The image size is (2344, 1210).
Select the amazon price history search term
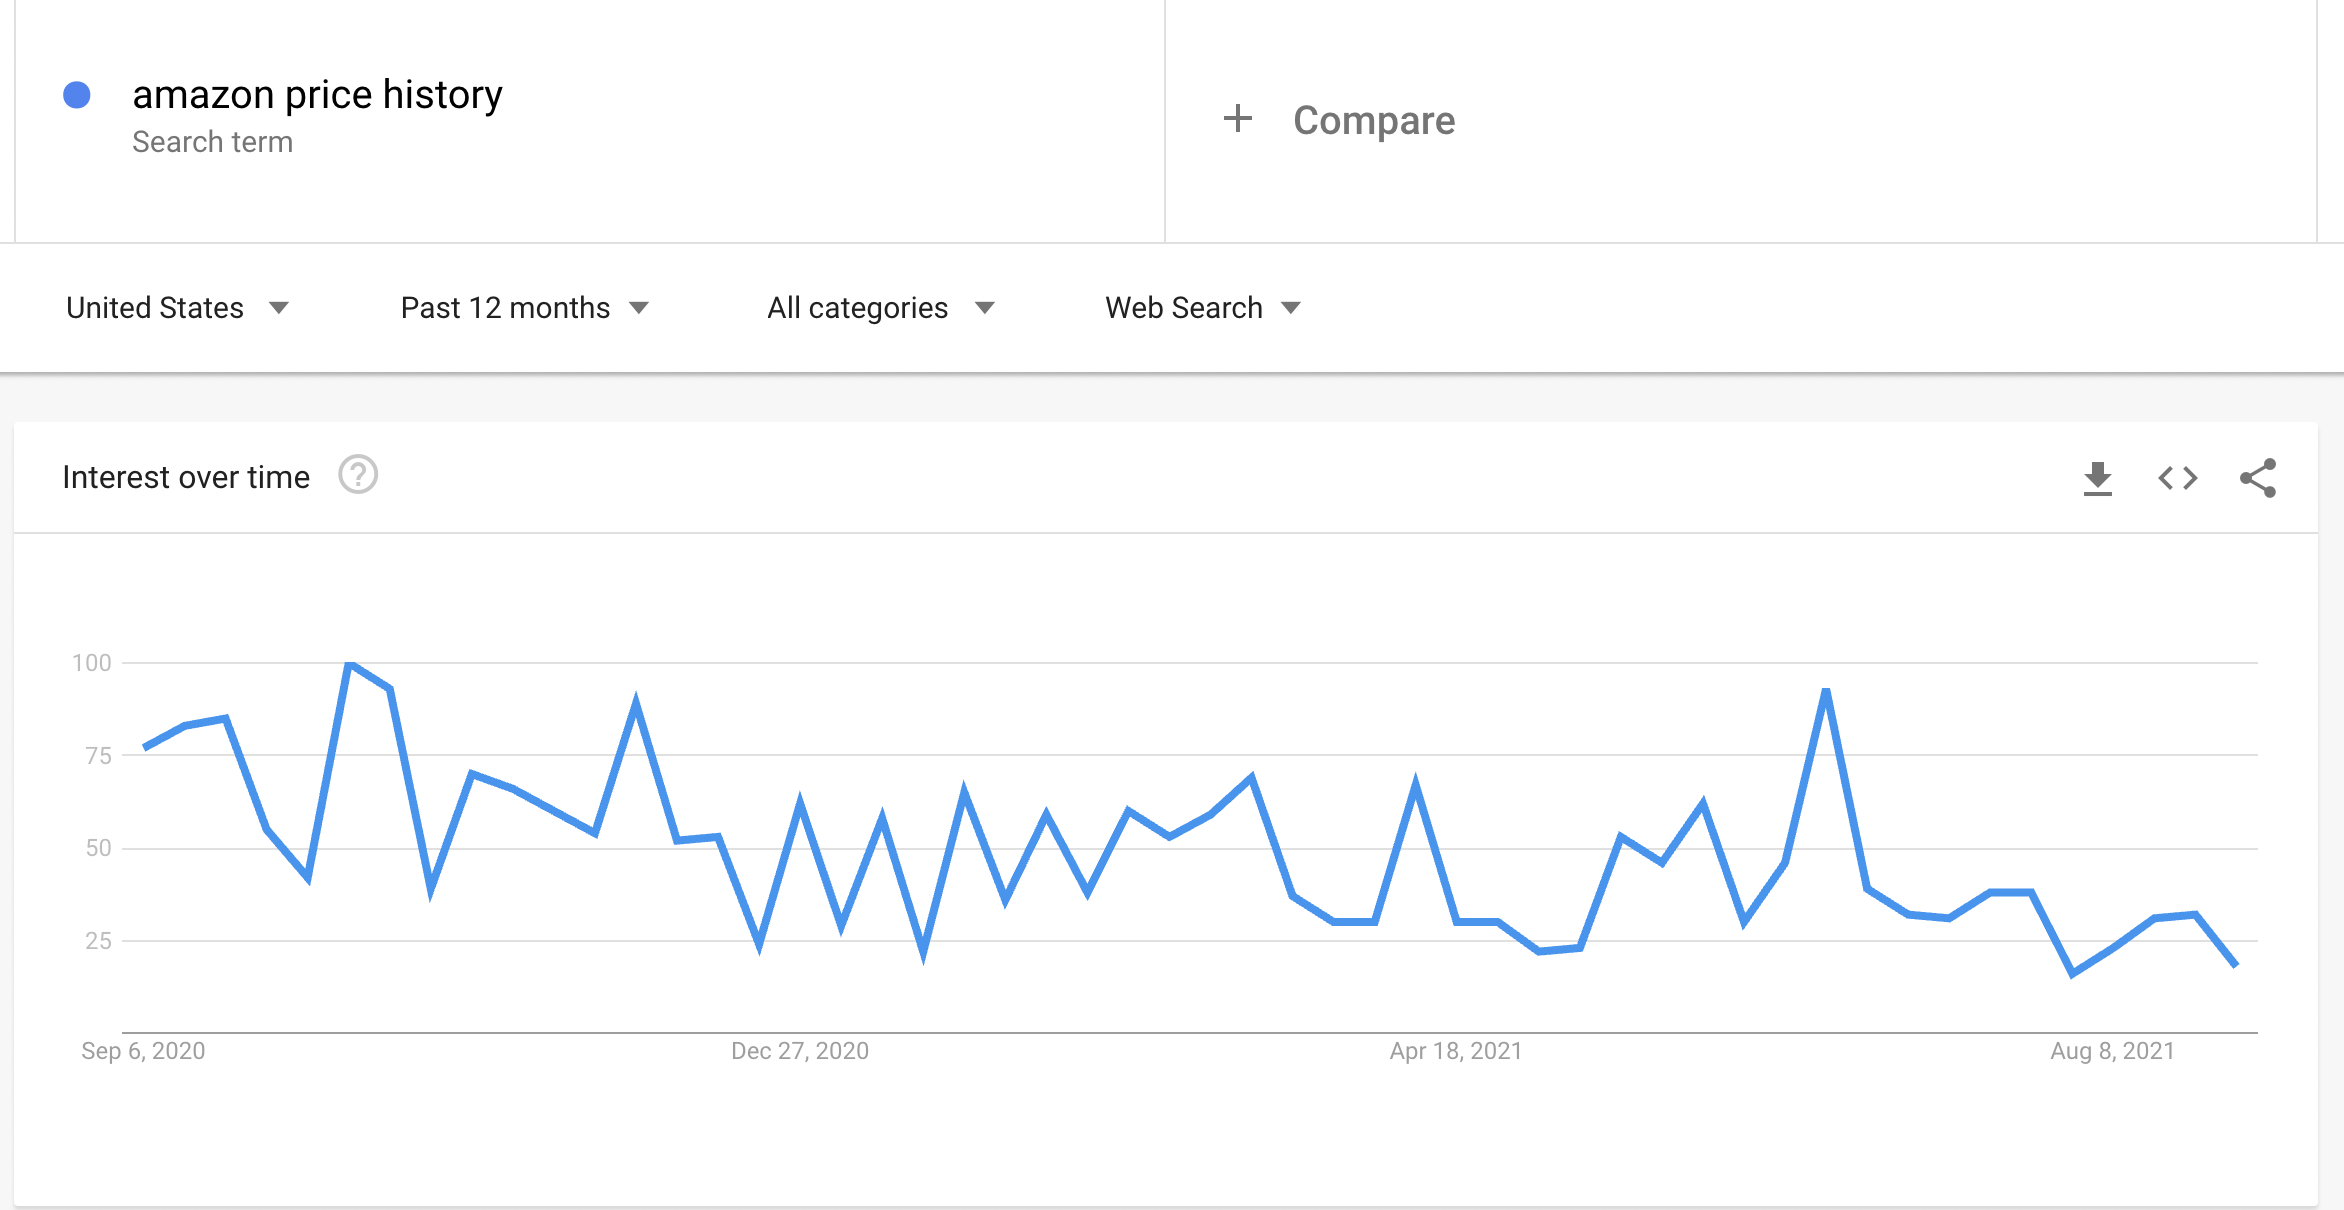(318, 94)
